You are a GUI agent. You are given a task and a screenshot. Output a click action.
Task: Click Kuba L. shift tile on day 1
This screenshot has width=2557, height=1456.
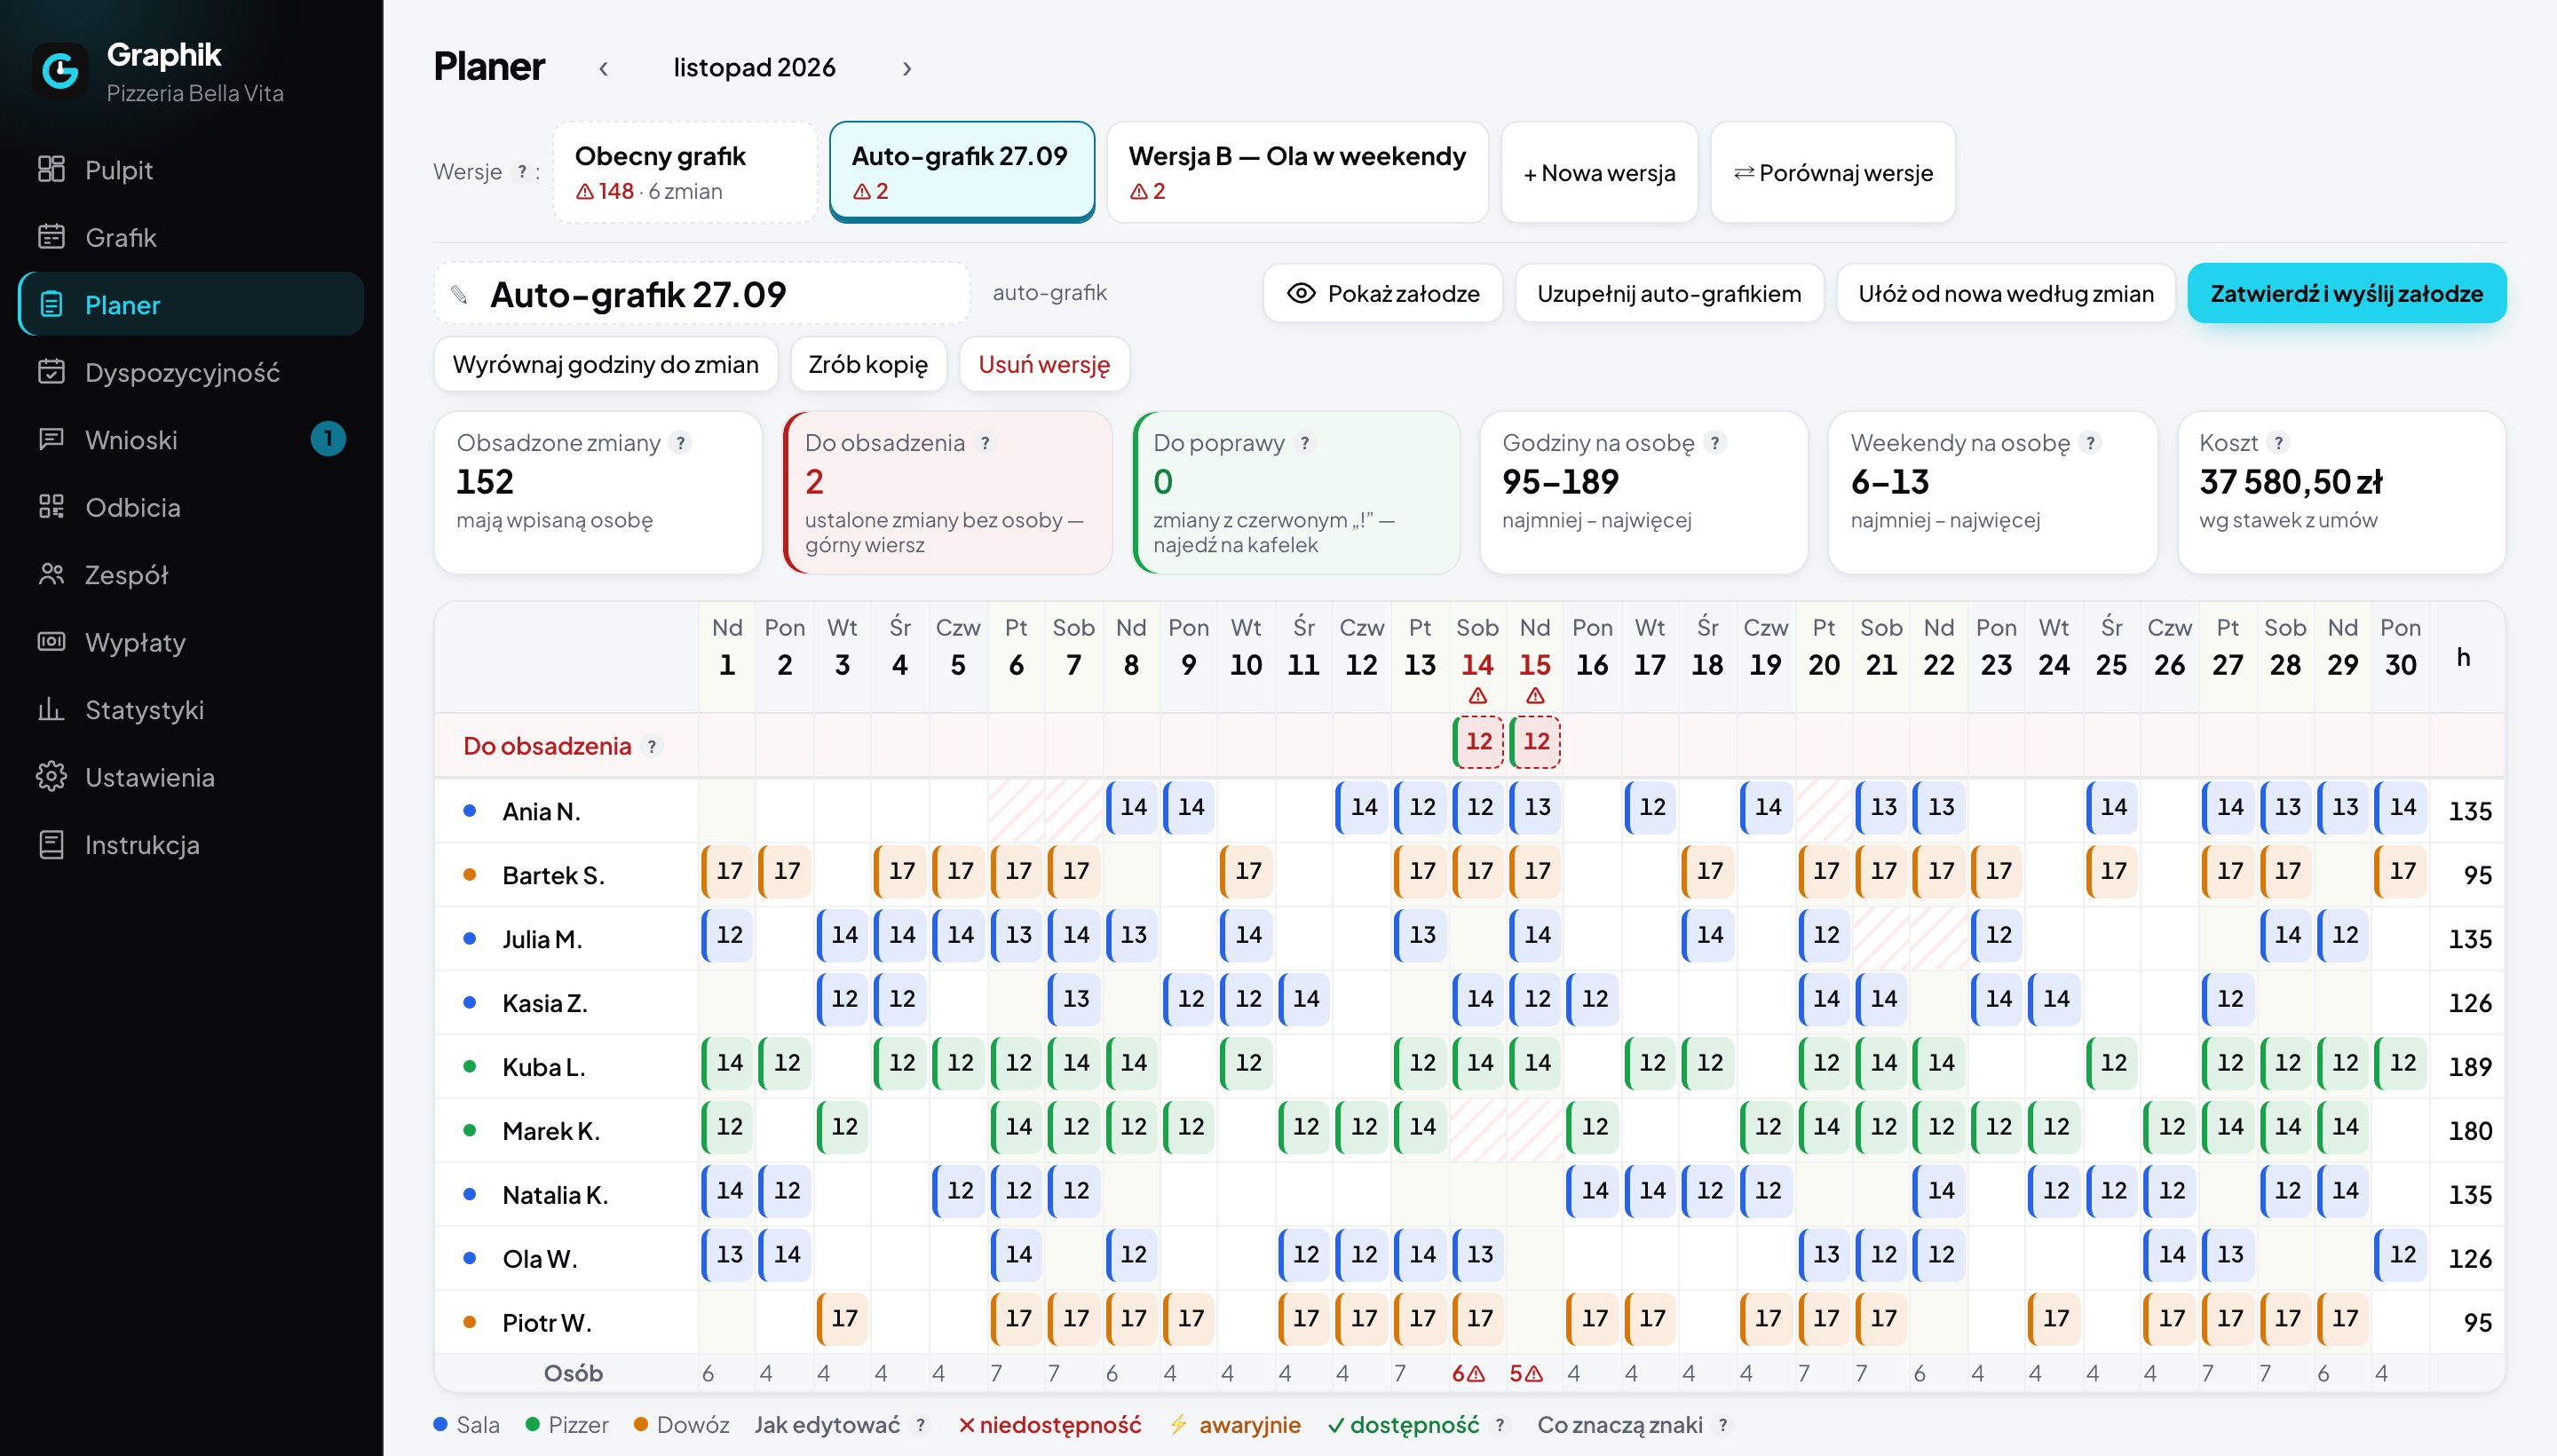(x=728, y=1062)
